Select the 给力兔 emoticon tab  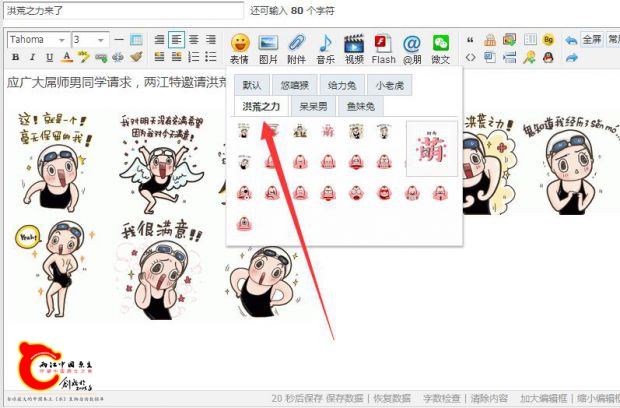pyautogui.click(x=342, y=85)
